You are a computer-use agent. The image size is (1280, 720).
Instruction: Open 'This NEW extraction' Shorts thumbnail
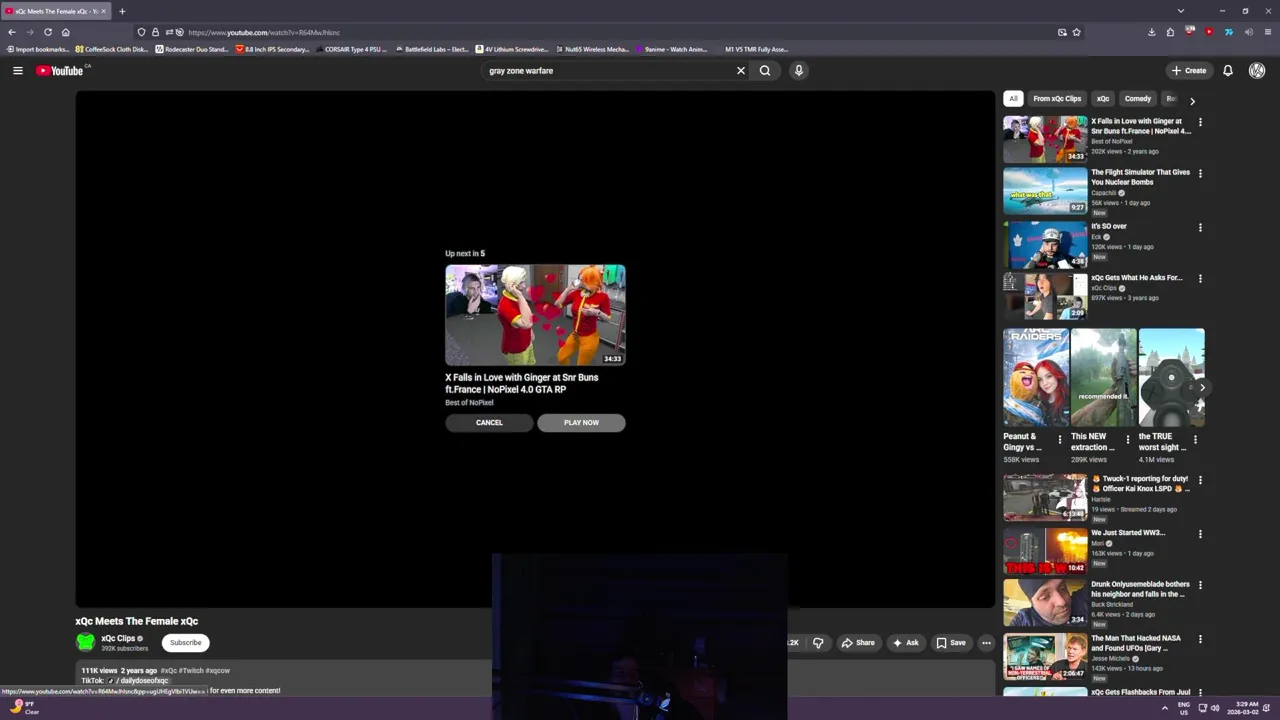1103,377
